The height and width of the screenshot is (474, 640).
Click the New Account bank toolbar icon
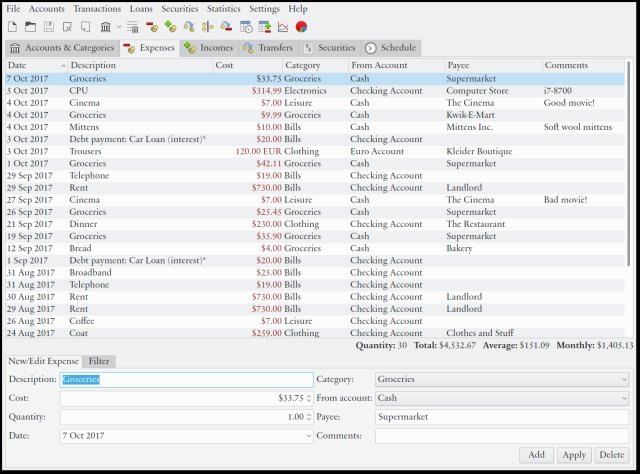point(105,26)
